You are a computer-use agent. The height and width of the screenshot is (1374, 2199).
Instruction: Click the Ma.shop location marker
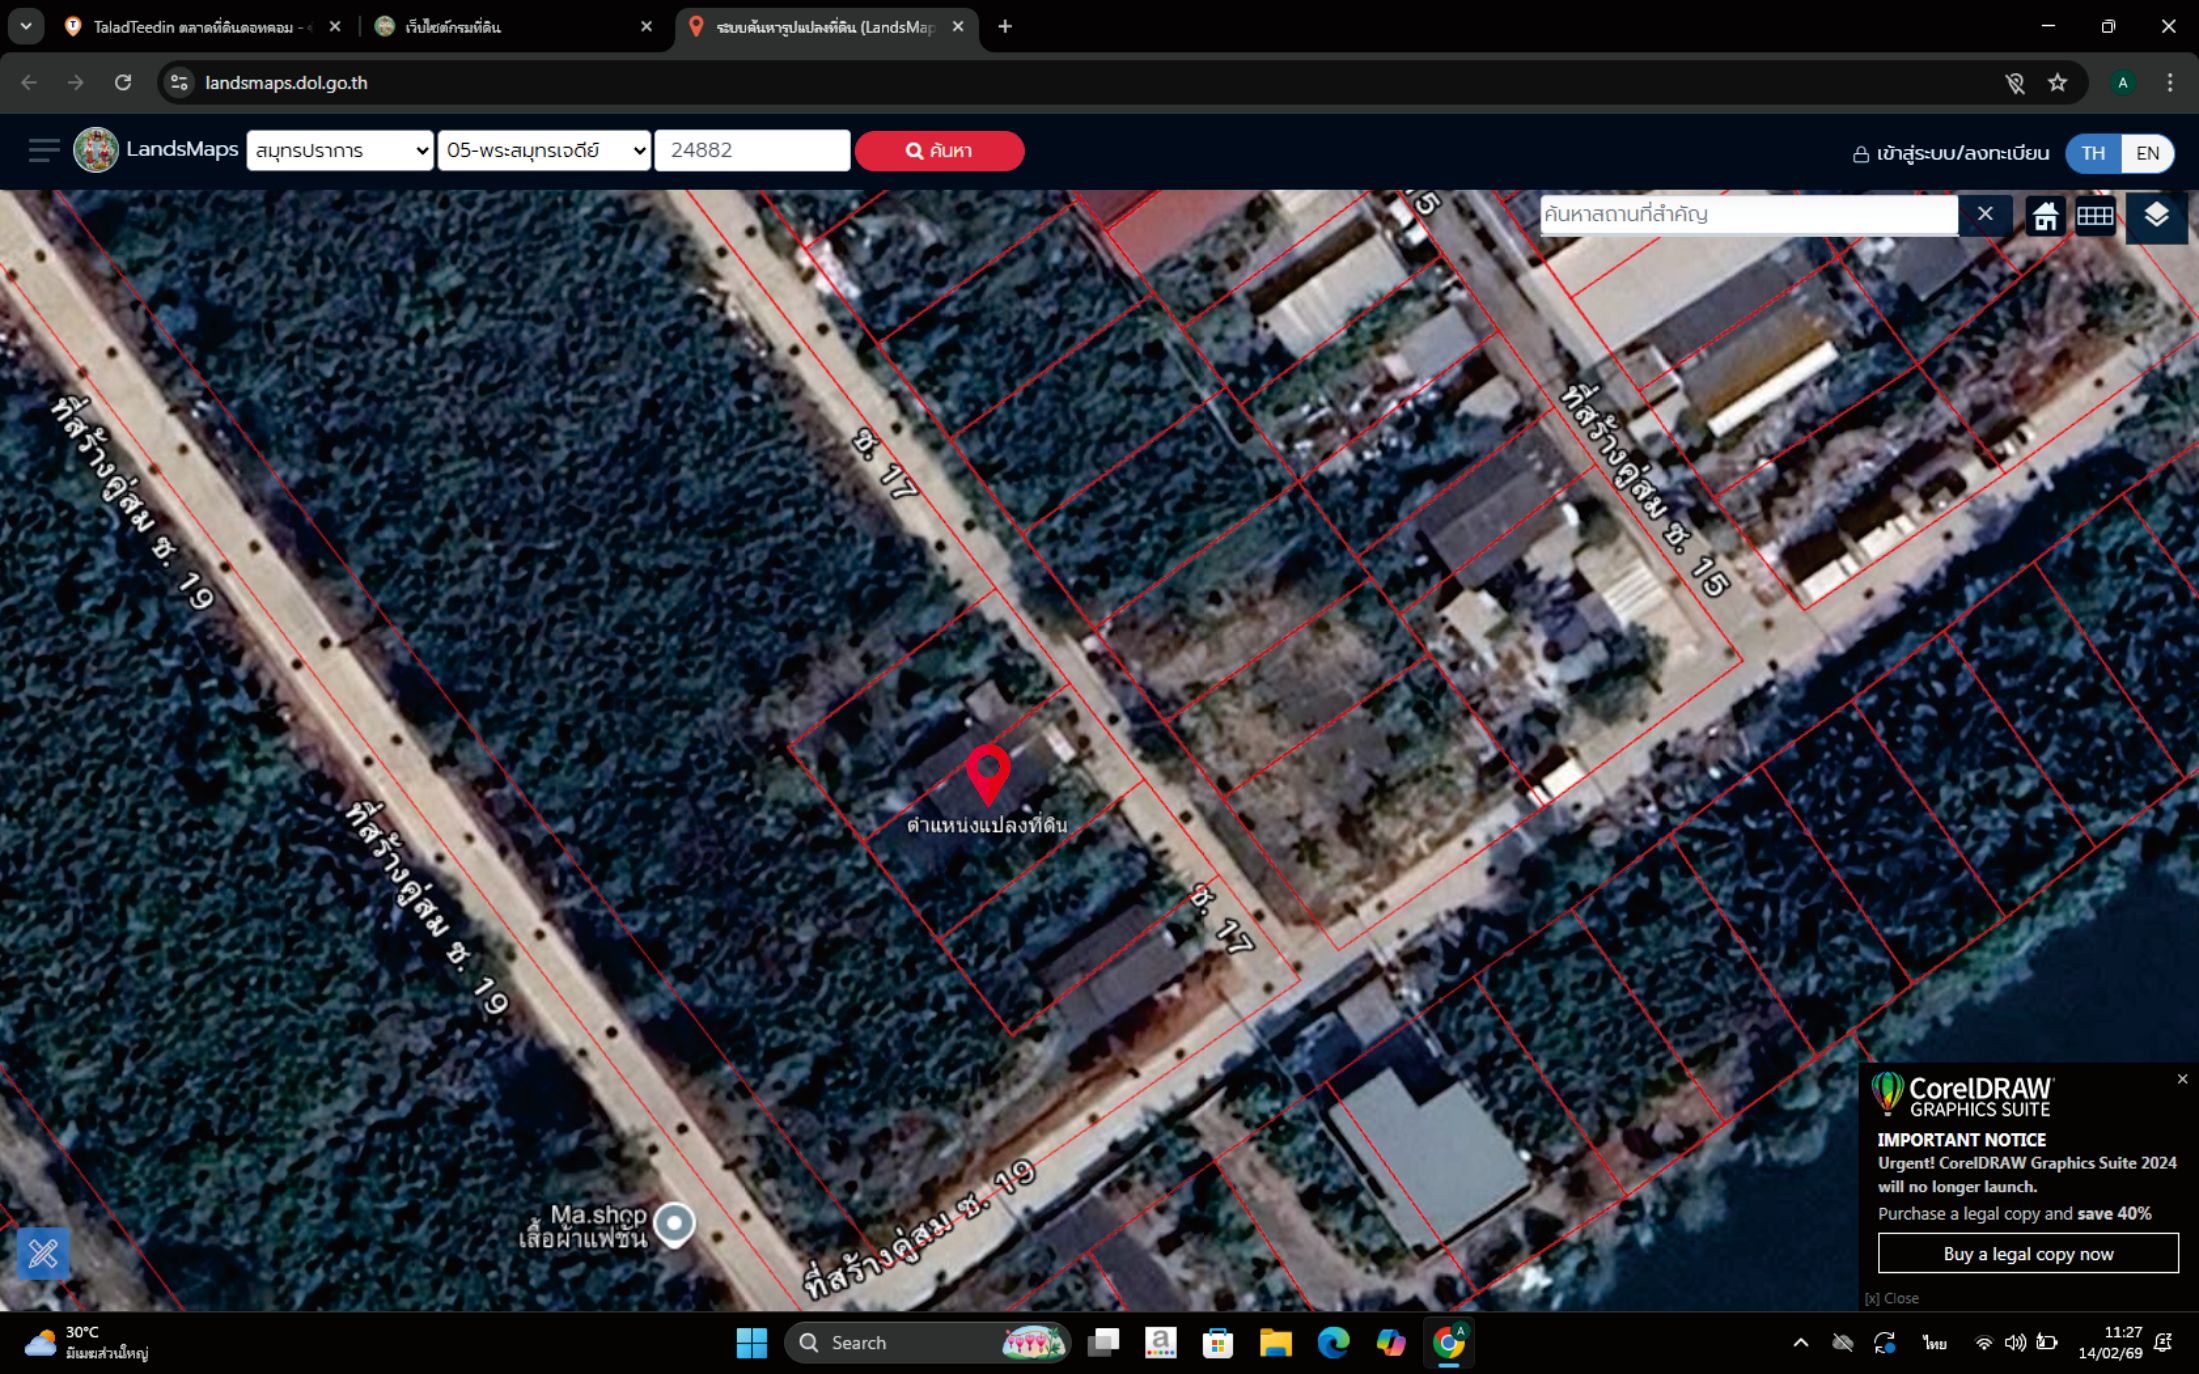pos(674,1224)
